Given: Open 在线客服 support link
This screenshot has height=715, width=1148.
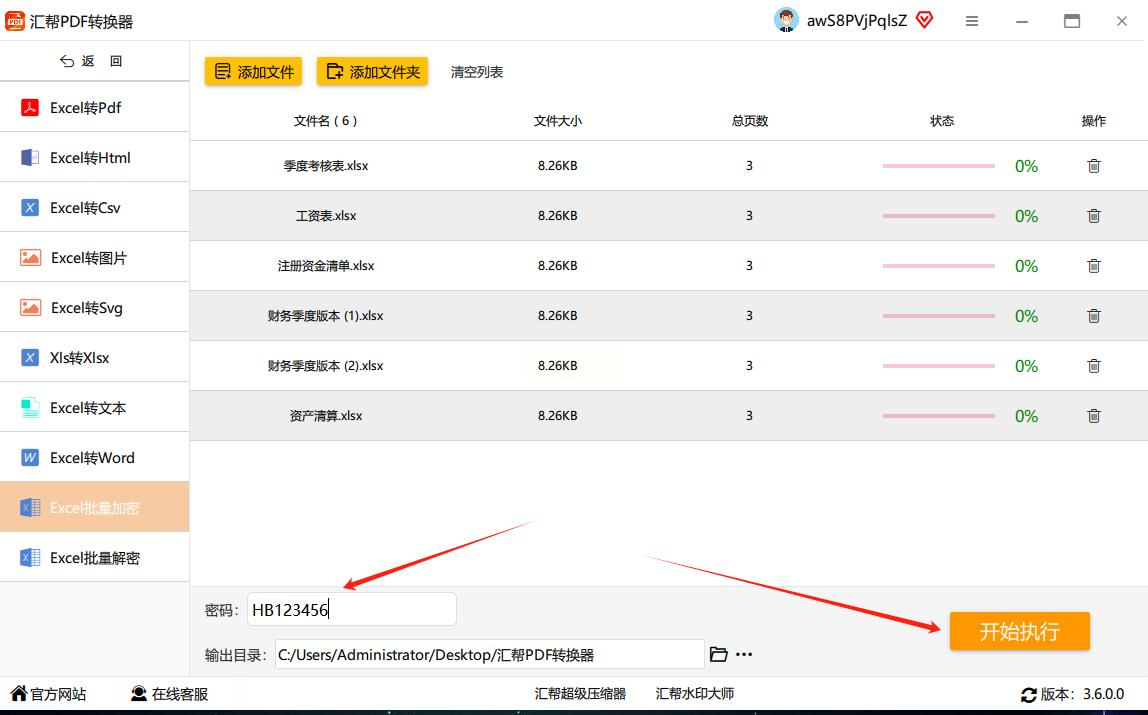Looking at the screenshot, I should pos(169,694).
